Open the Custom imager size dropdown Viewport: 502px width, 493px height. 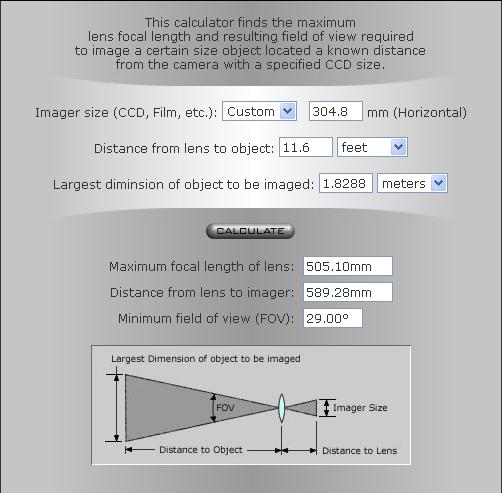(x=259, y=111)
